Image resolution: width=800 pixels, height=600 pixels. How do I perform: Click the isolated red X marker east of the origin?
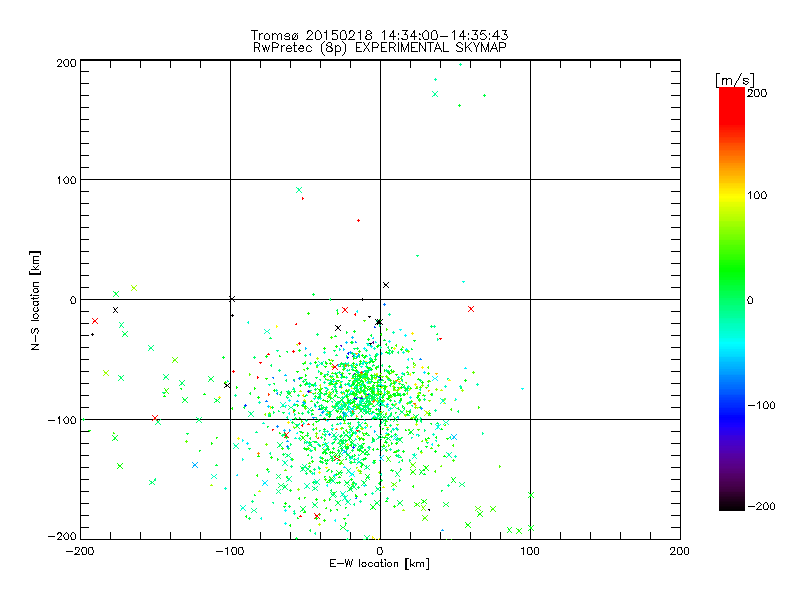coord(471,309)
